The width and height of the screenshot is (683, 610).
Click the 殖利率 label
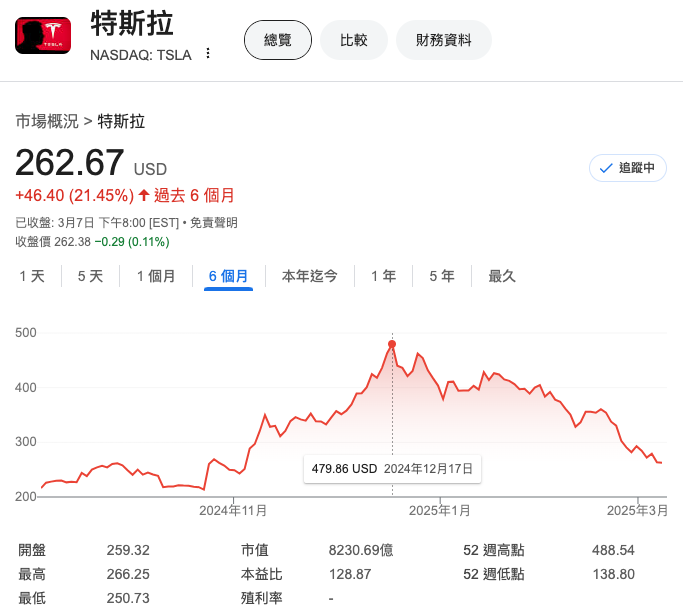(x=261, y=598)
